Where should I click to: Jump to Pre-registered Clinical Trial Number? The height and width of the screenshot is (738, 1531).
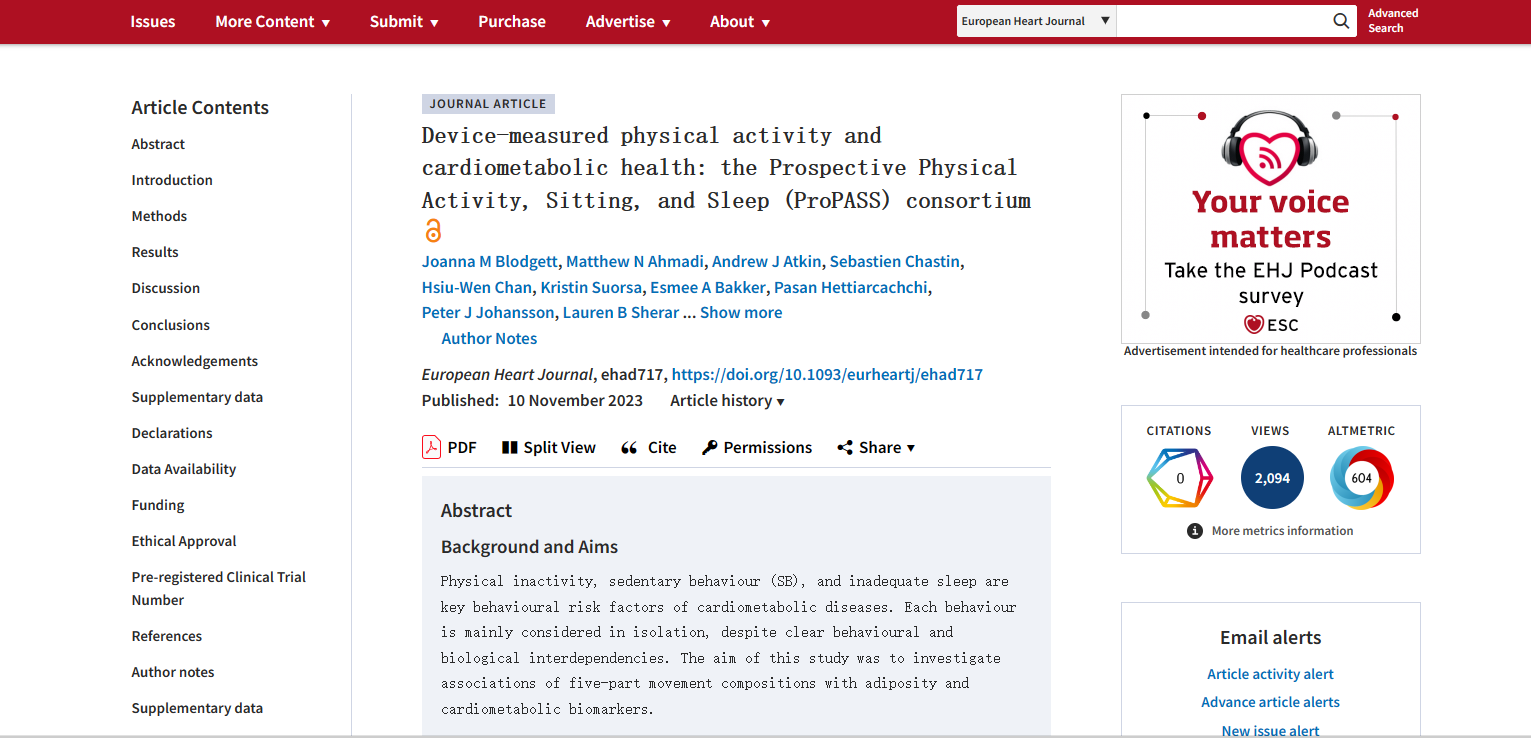219,588
